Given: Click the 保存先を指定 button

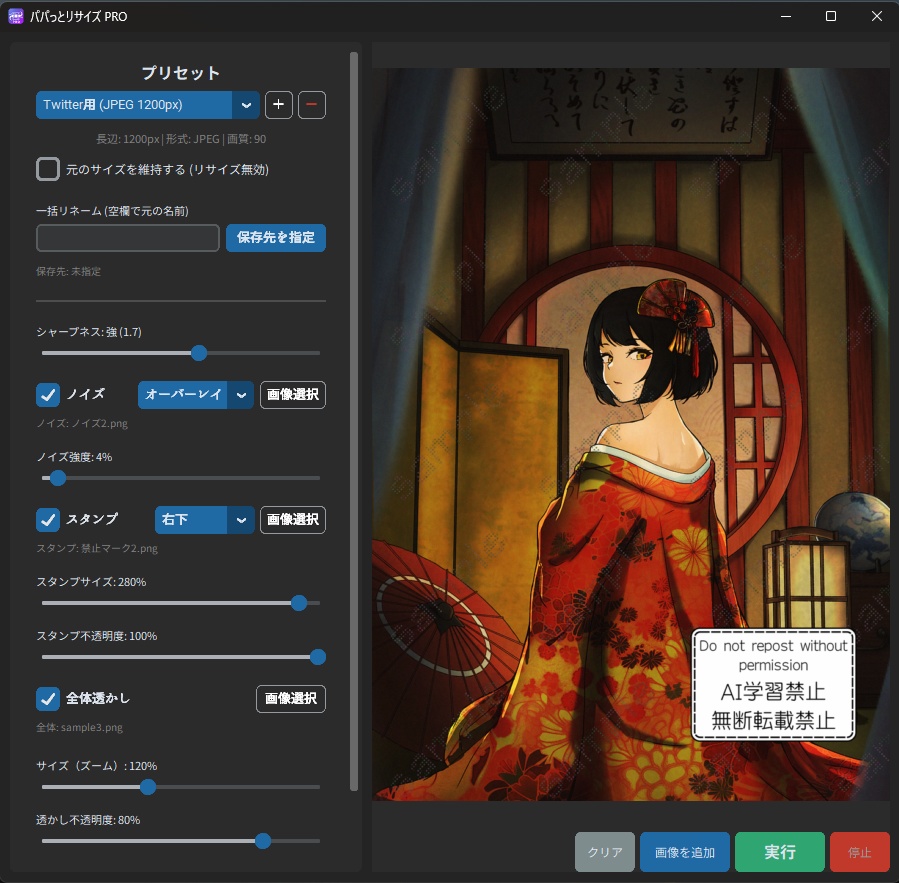Looking at the screenshot, I should (276, 238).
